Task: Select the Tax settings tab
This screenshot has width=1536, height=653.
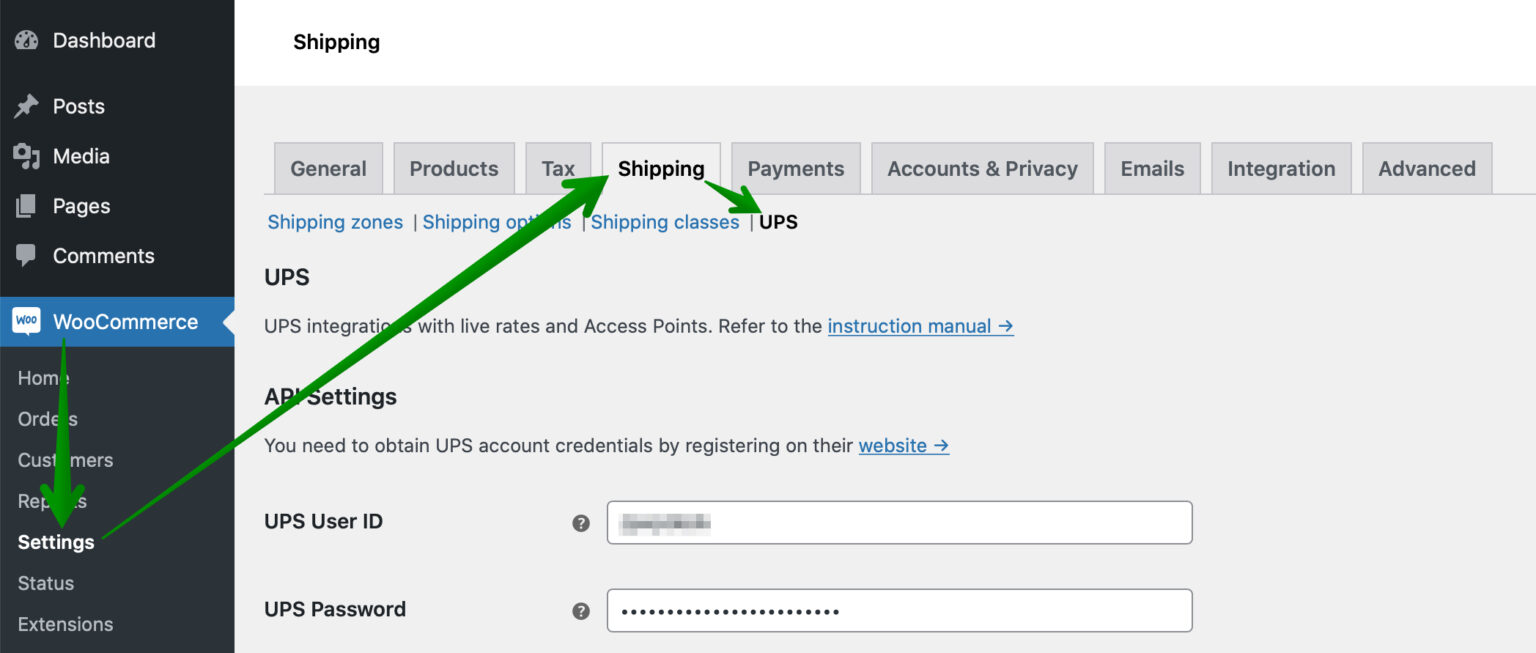Action: [558, 168]
